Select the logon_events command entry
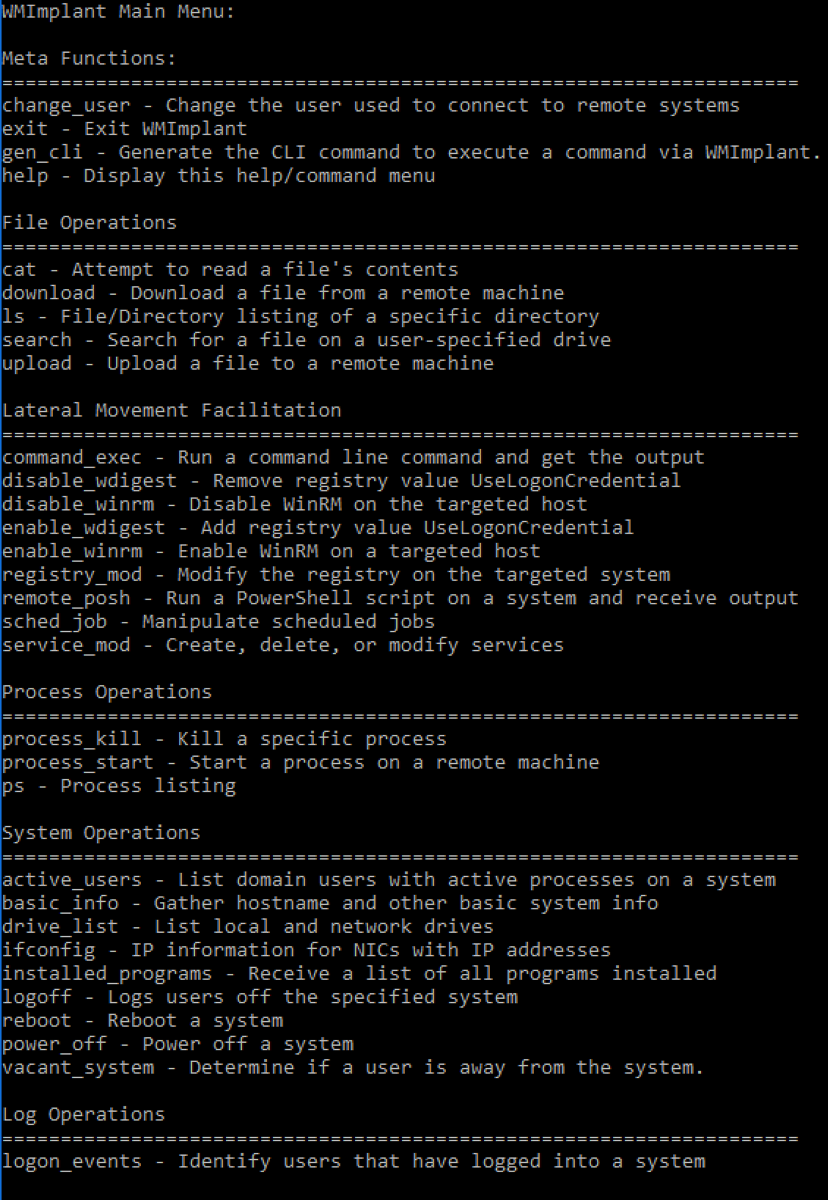 [x=353, y=1161]
